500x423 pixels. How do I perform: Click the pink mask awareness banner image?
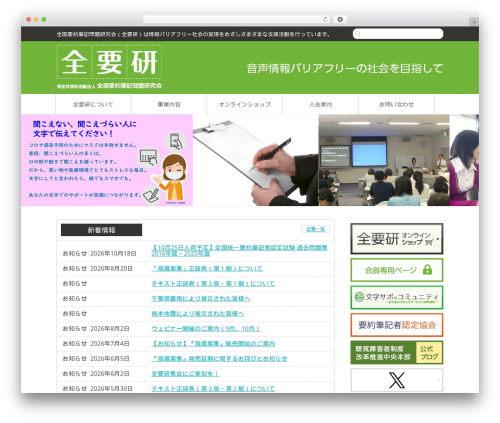tap(107, 160)
